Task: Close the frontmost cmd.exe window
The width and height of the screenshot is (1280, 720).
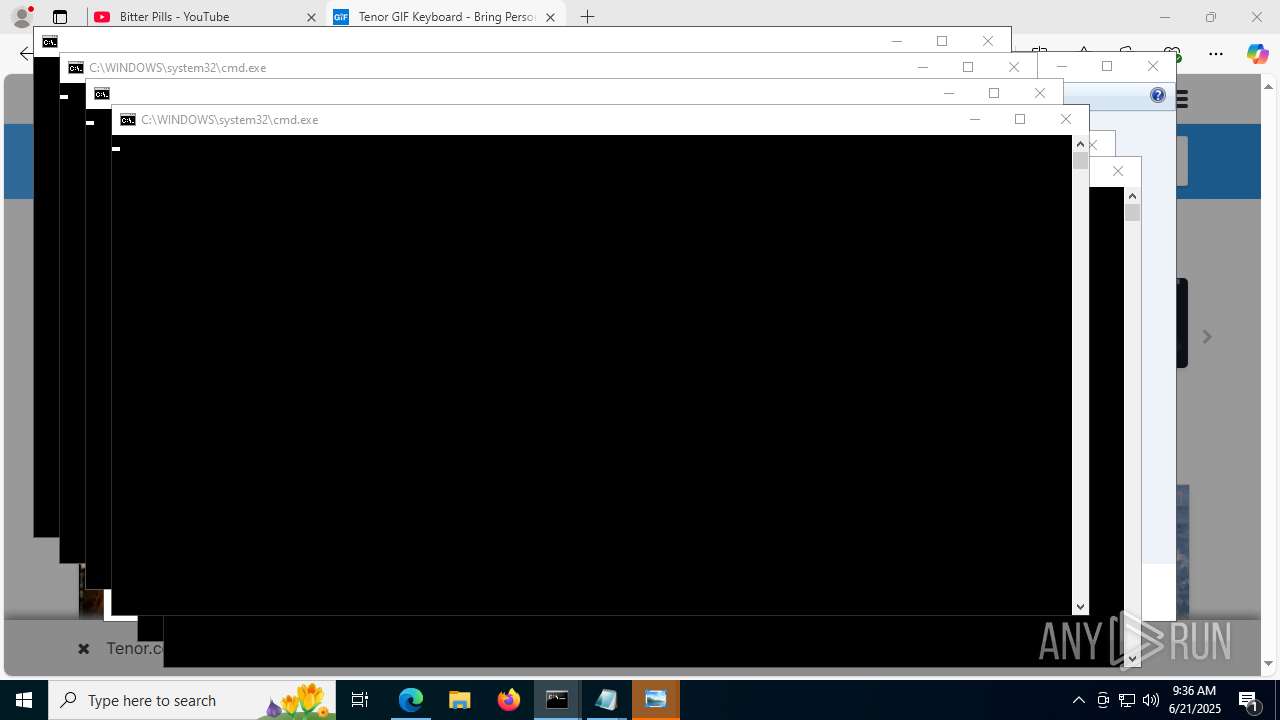Action: point(1066,120)
